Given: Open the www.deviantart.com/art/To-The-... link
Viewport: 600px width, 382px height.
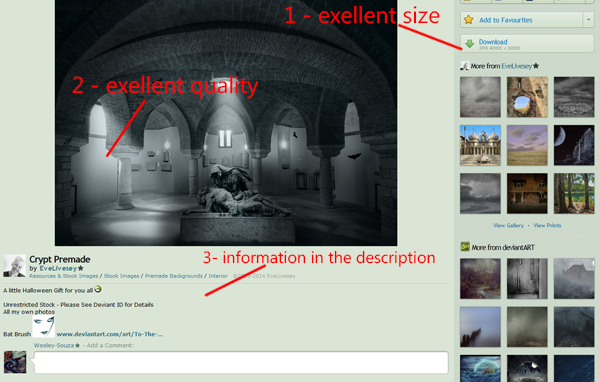Looking at the screenshot, I should (x=110, y=334).
